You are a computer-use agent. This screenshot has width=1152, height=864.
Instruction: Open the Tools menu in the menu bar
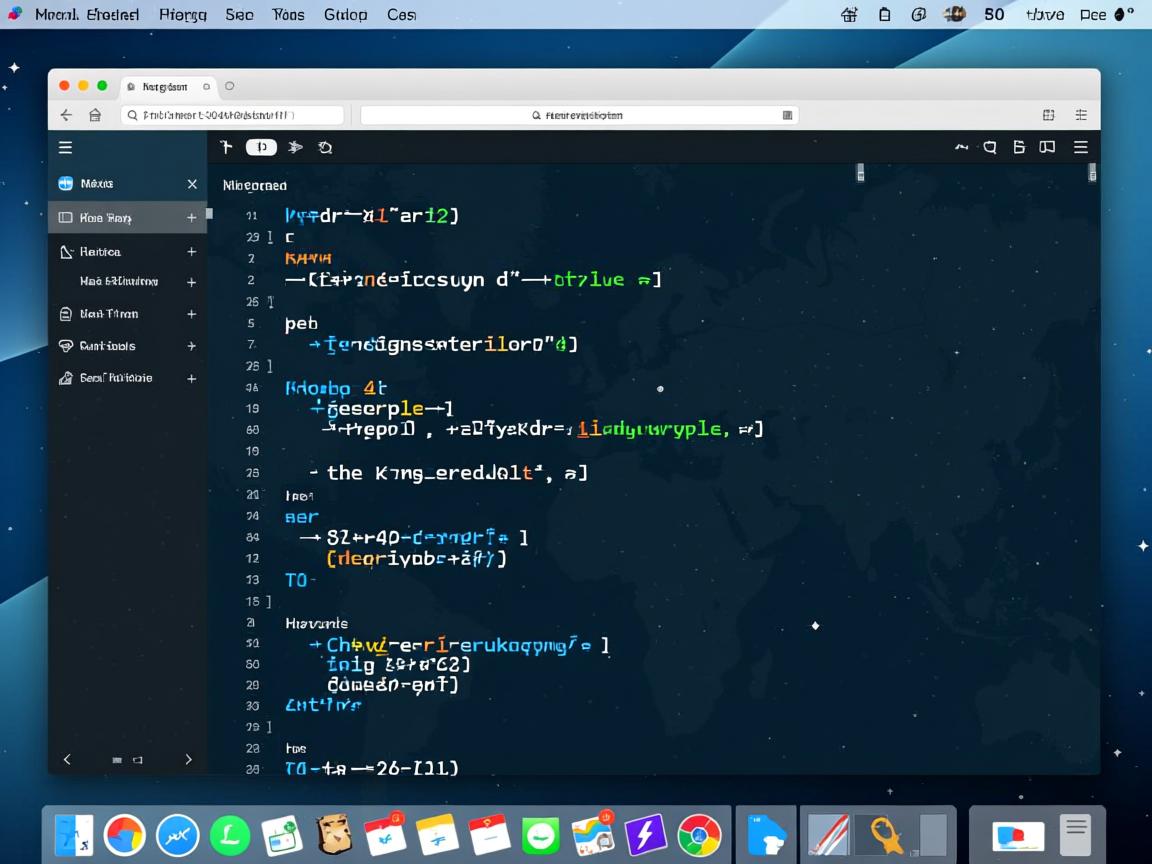click(288, 14)
